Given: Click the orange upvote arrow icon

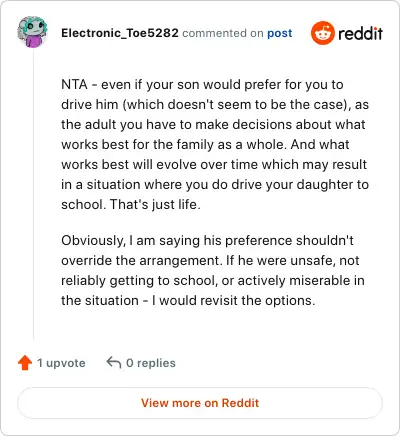Looking at the screenshot, I should coord(25,363).
